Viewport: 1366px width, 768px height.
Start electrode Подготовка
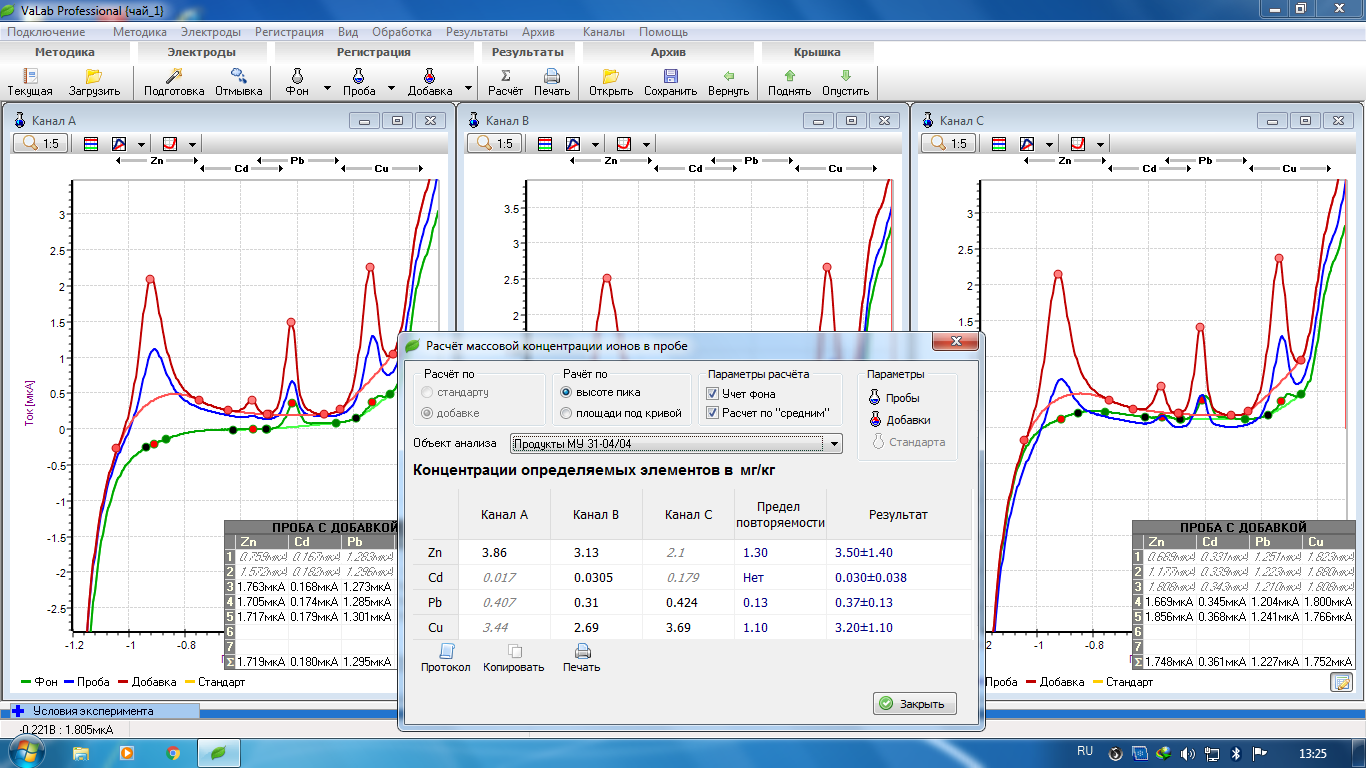(x=173, y=82)
